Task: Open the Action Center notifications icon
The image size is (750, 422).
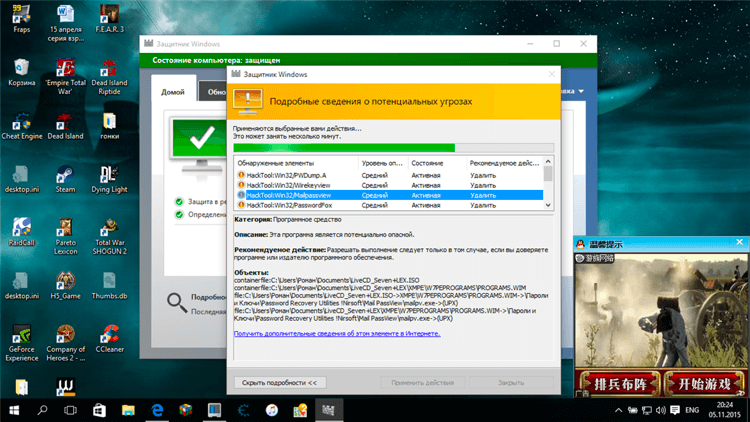Action: pos(675,410)
